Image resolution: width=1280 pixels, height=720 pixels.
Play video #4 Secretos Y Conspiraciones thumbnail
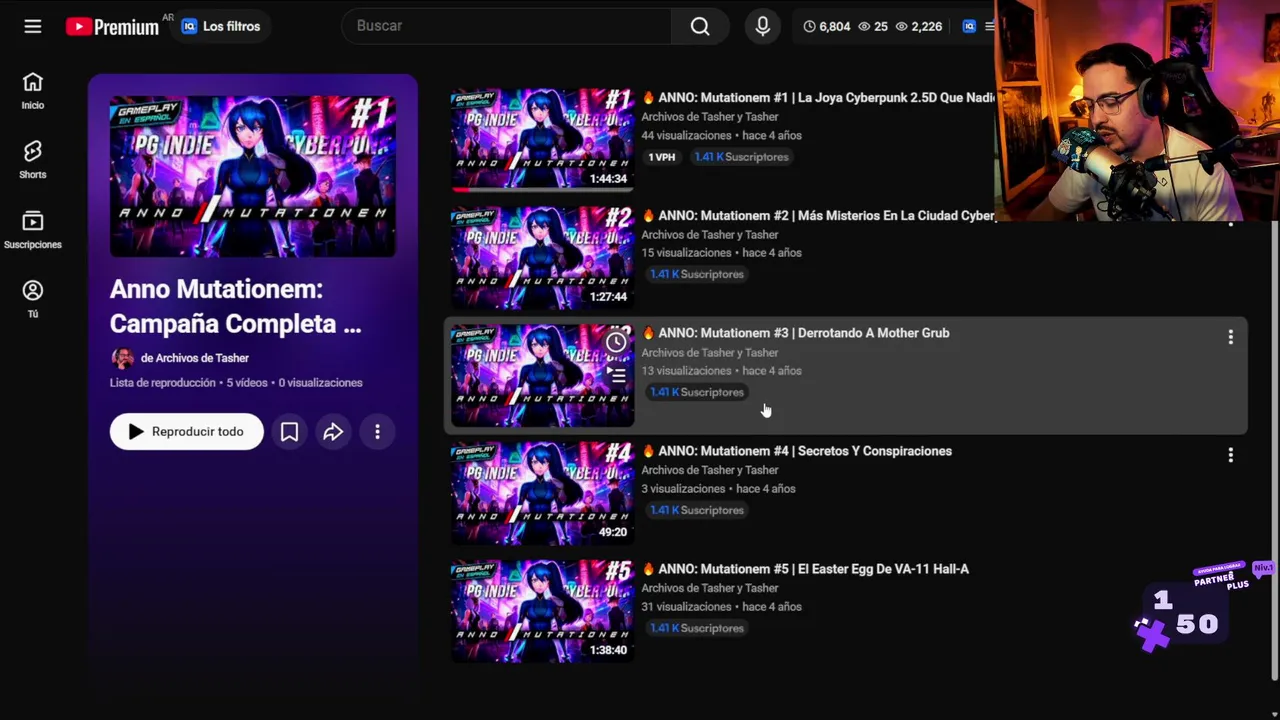542,493
